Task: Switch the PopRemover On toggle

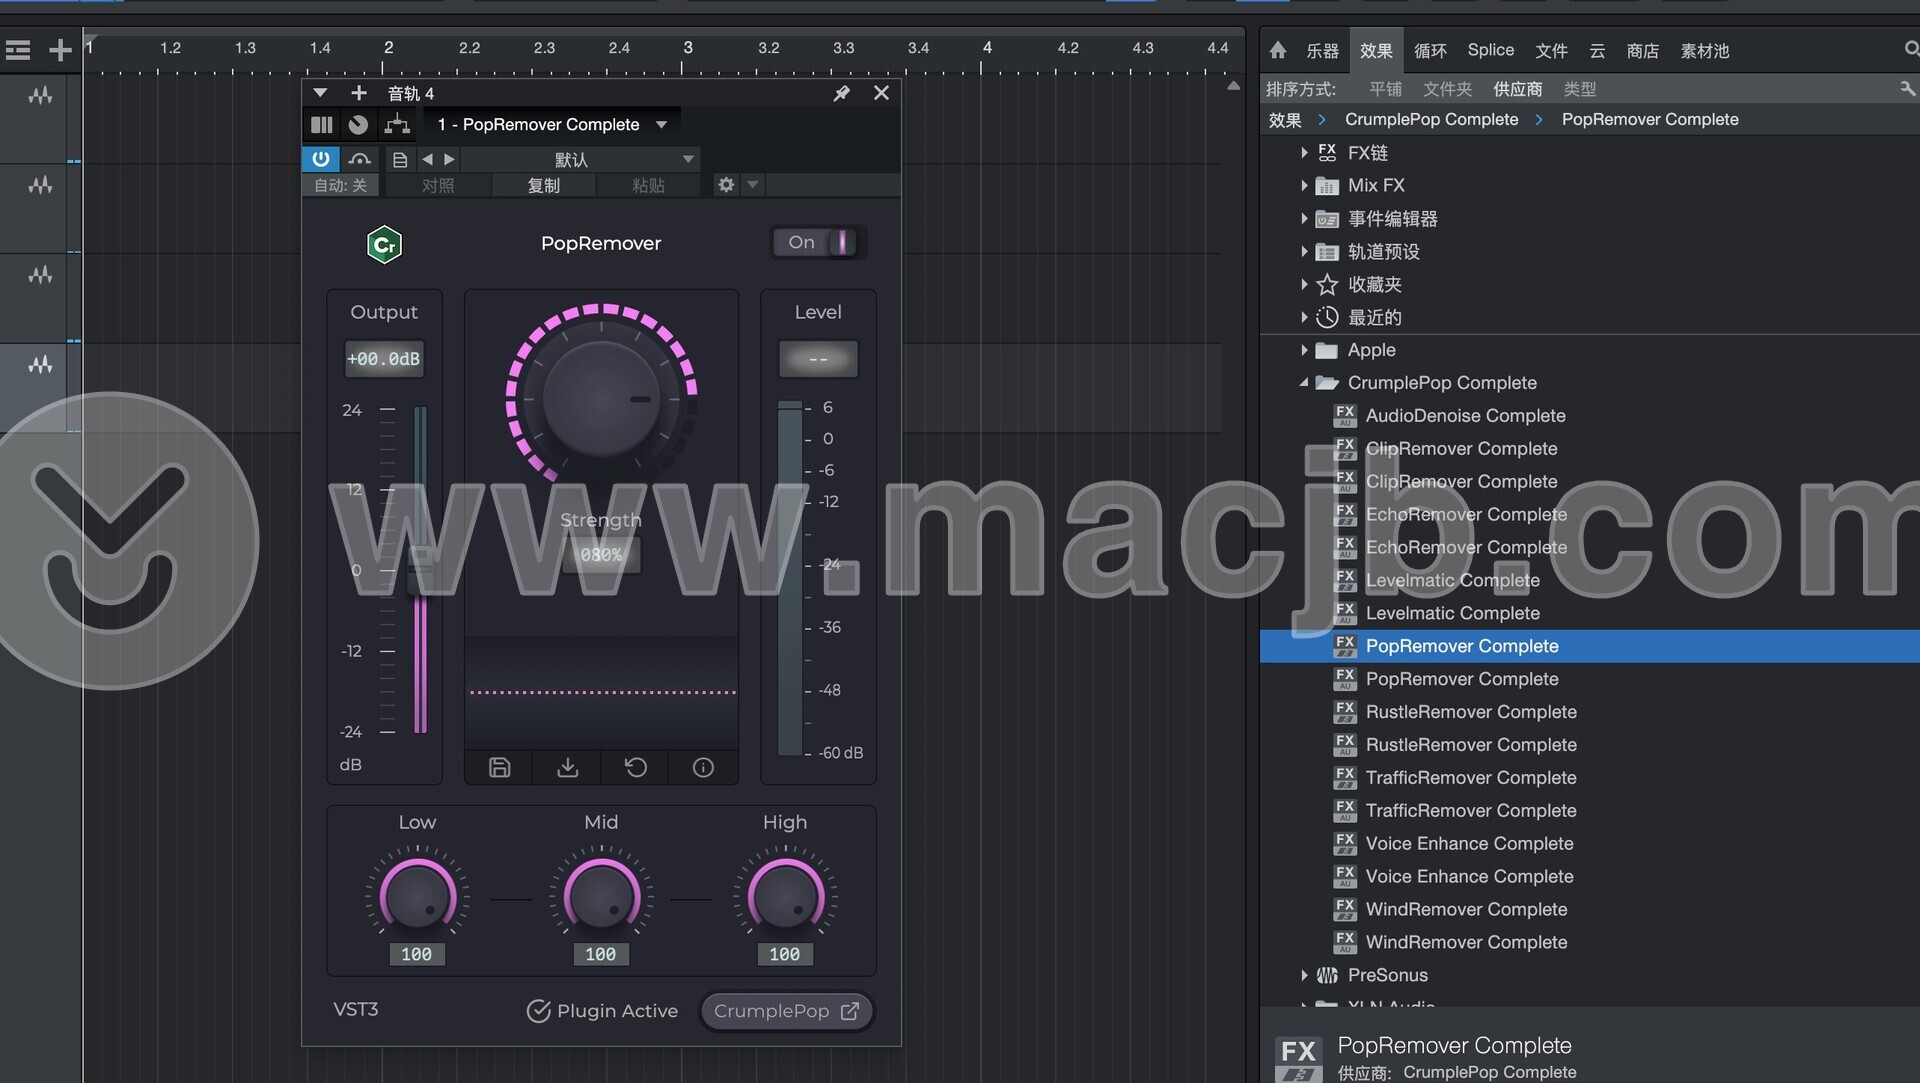Action: 819,242
